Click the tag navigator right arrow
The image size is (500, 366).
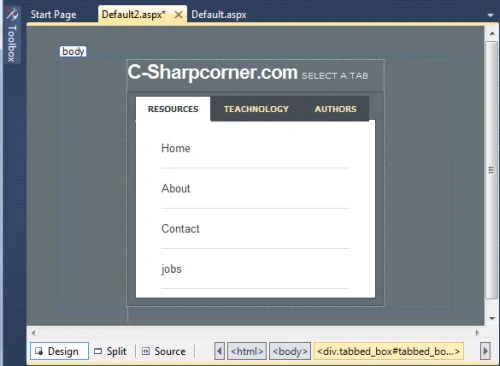(485, 351)
